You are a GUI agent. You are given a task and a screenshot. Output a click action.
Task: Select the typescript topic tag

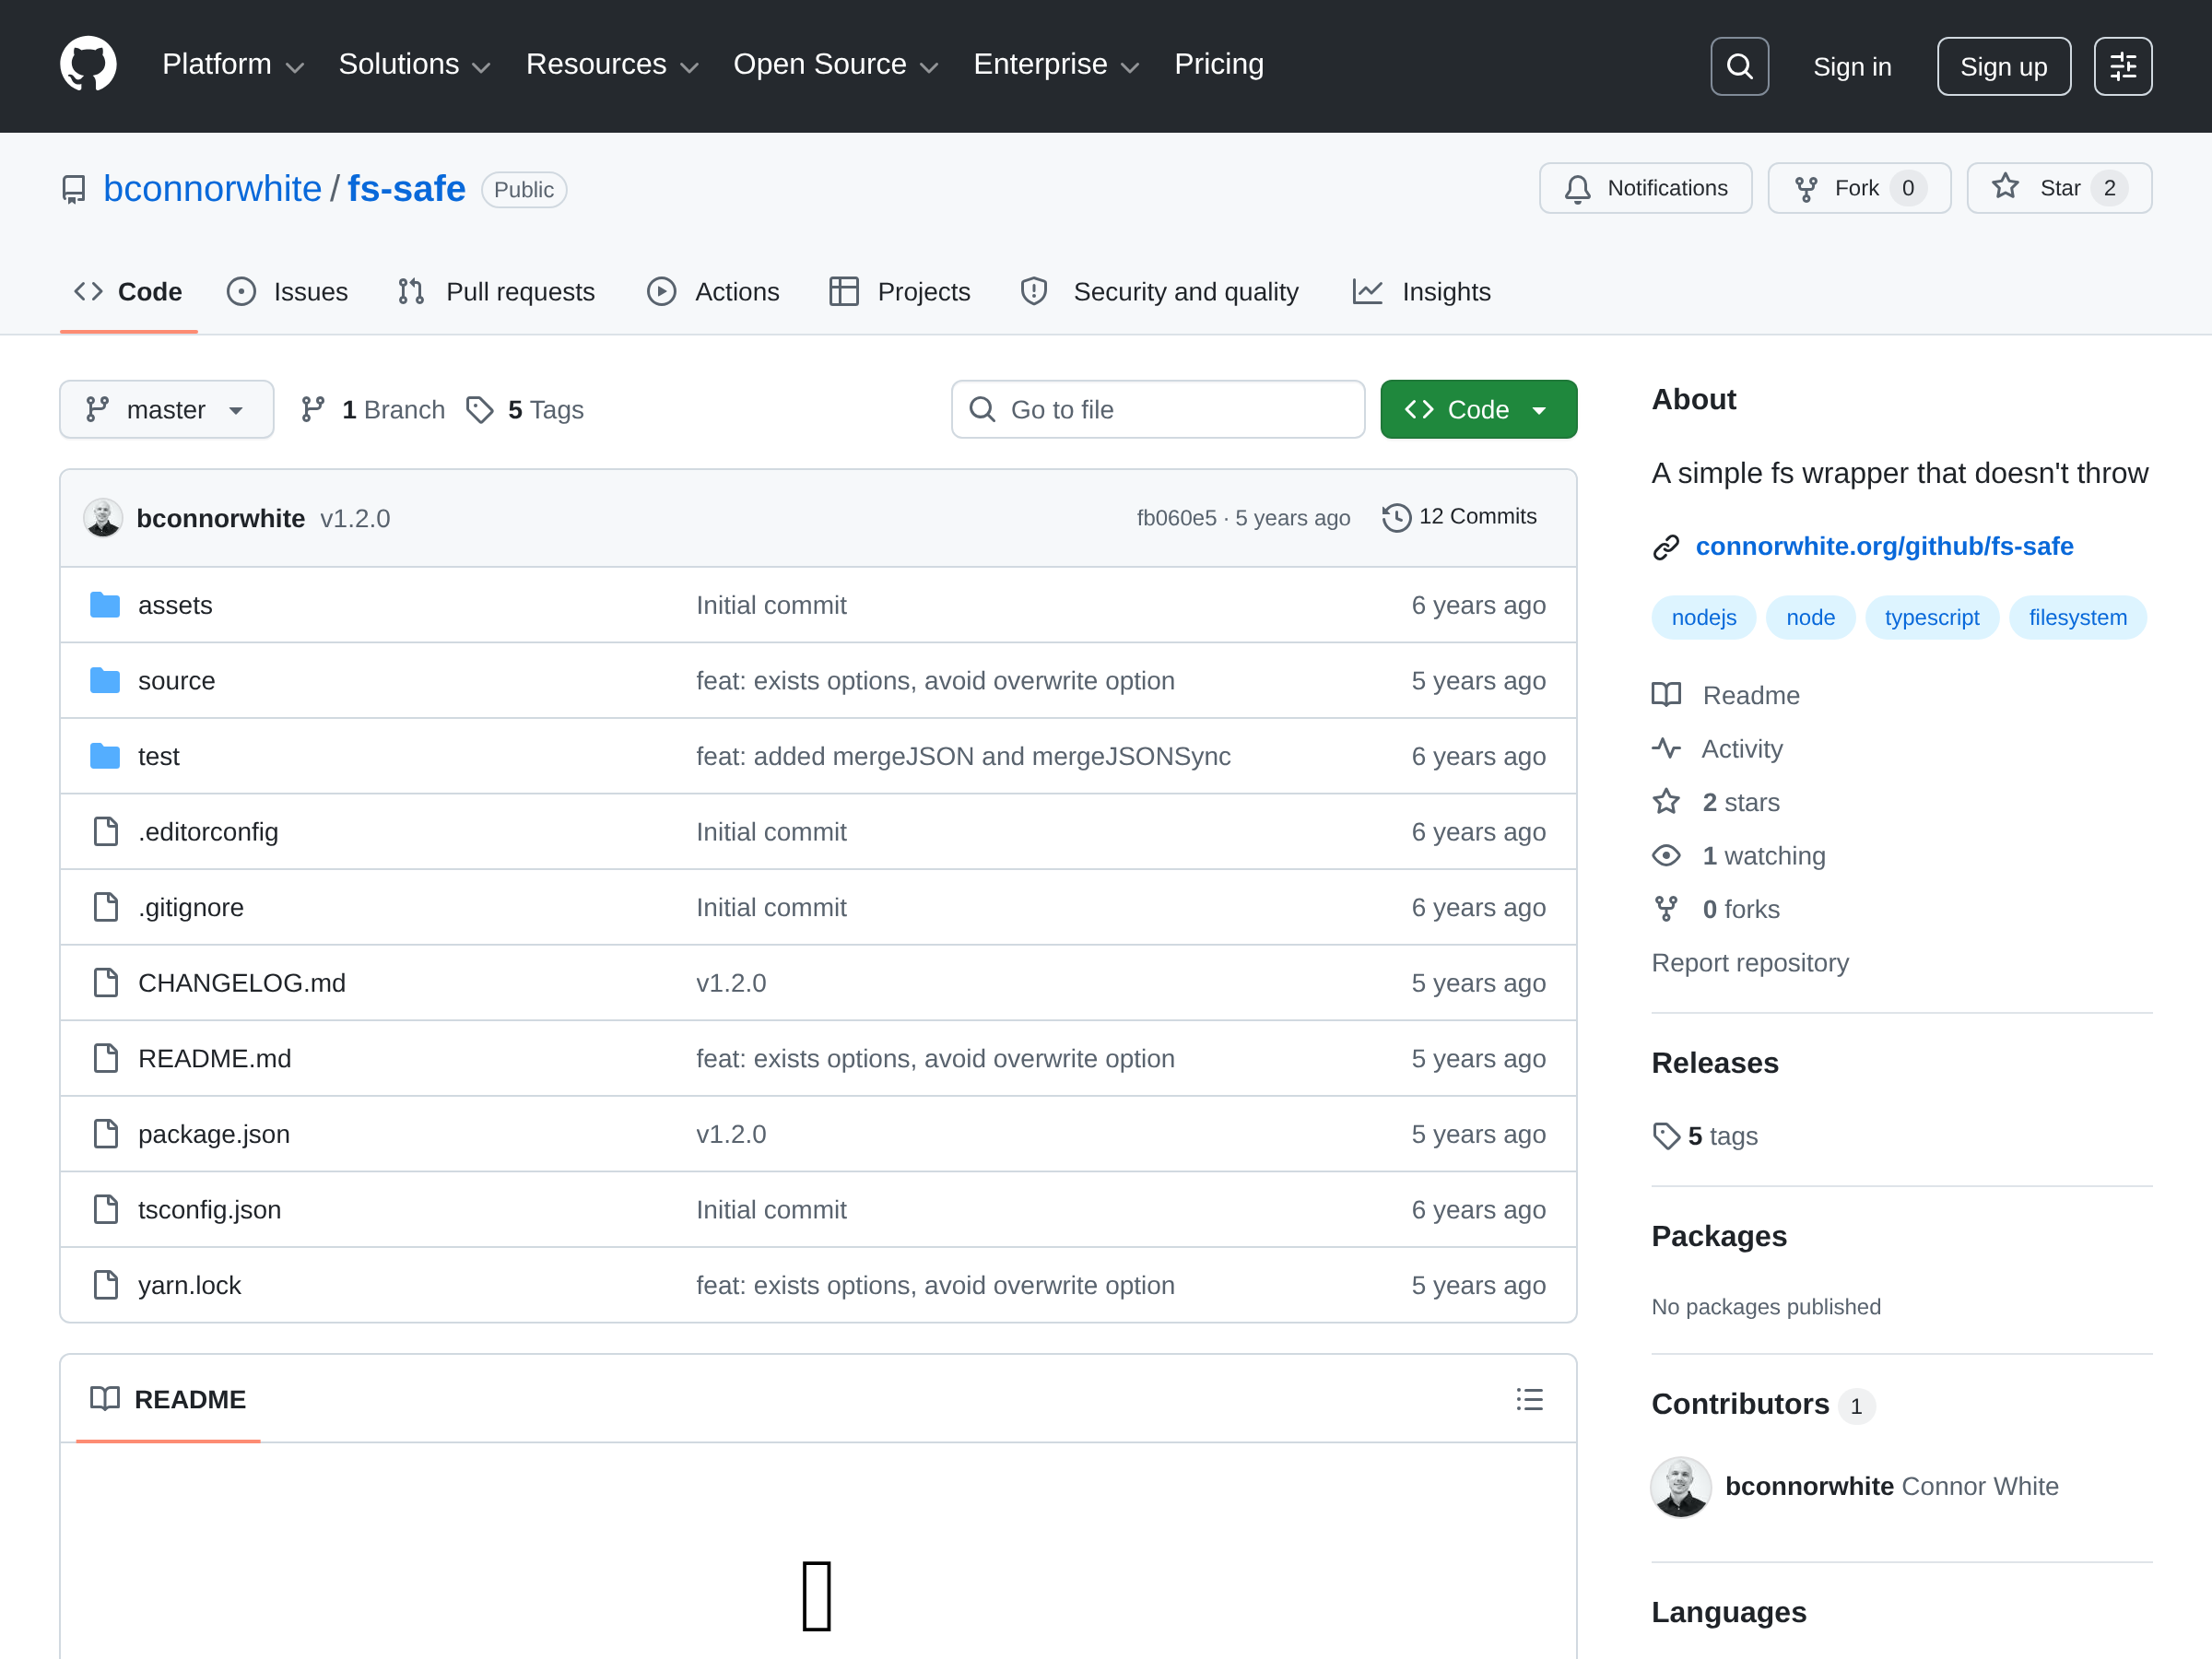(1931, 618)
